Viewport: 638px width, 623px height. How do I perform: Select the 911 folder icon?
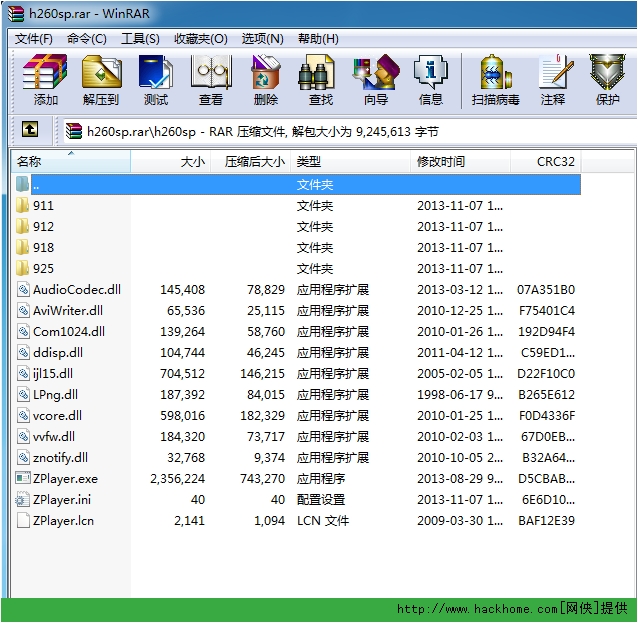23,205
